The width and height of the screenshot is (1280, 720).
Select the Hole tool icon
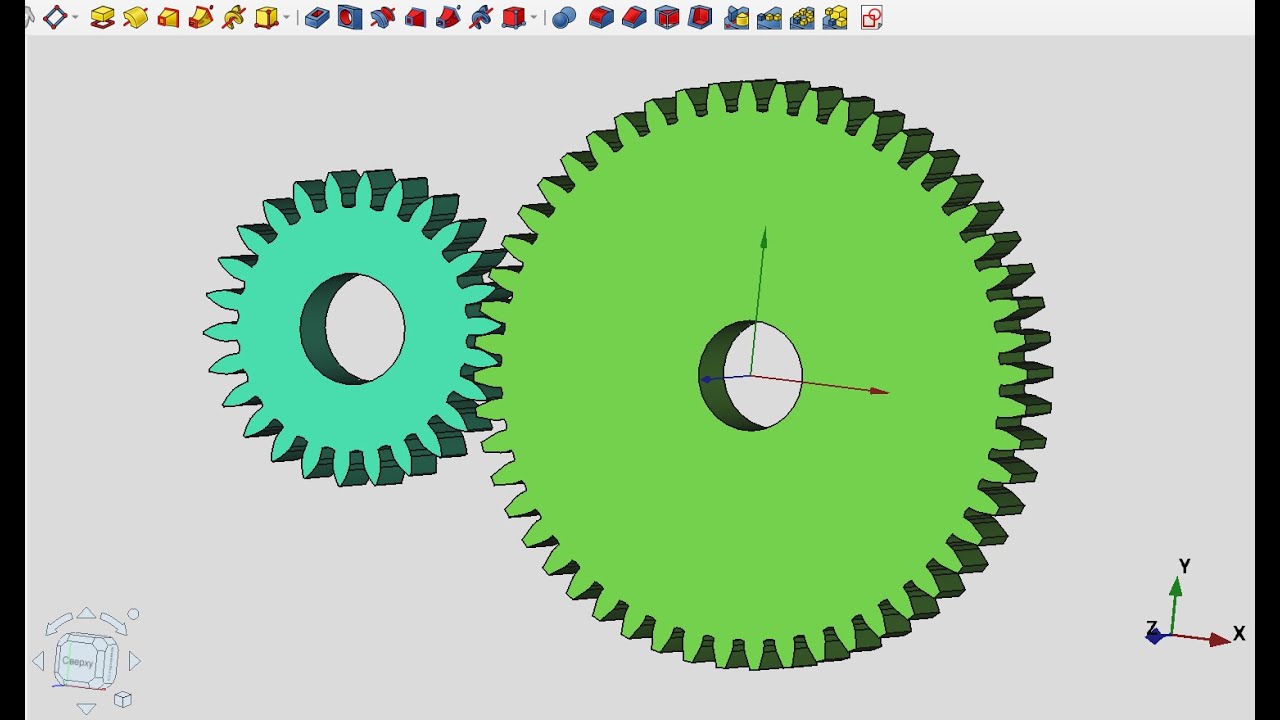(350, 17)
